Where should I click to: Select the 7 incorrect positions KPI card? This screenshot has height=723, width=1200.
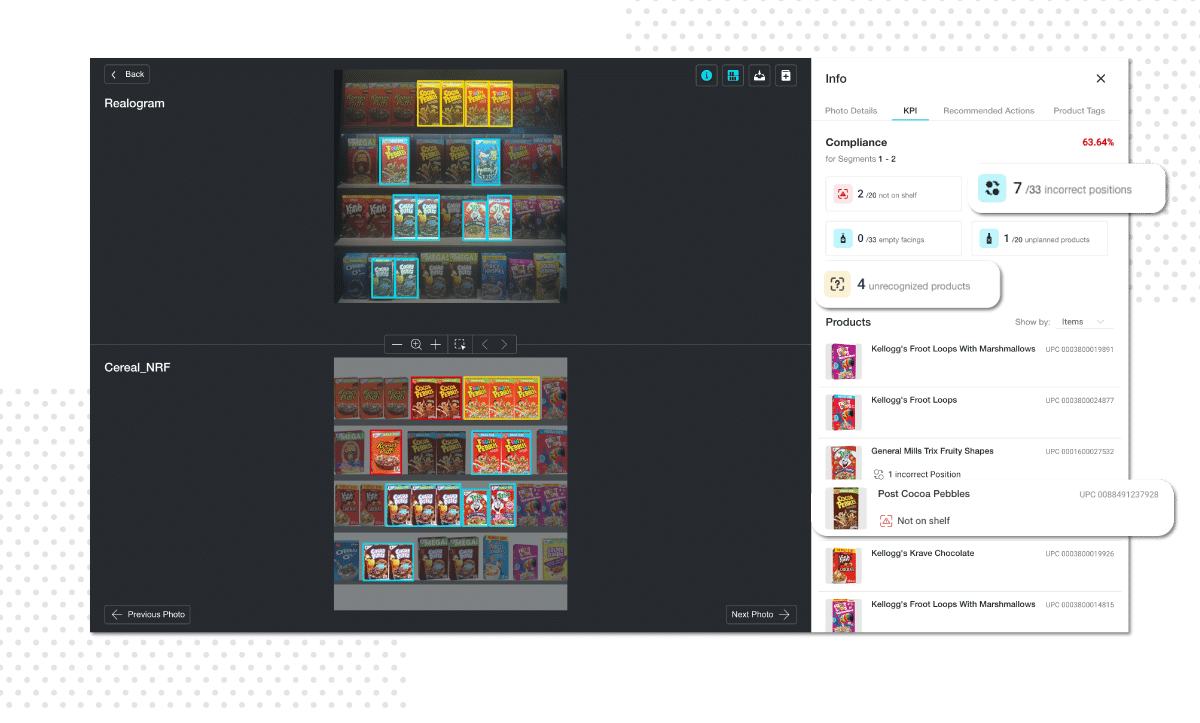coord(1067,188)
